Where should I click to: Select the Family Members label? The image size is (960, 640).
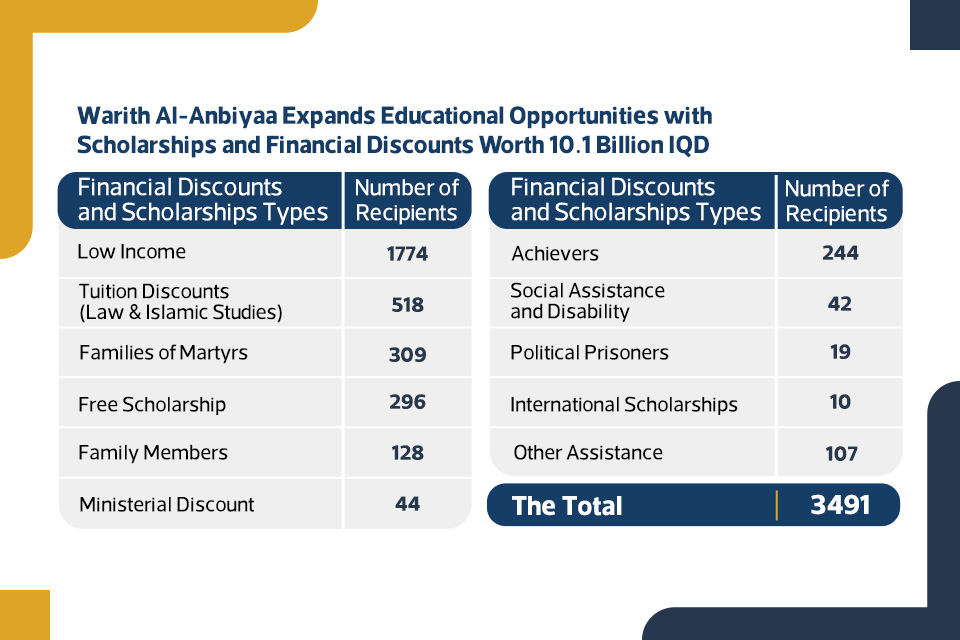click(153, 453)
